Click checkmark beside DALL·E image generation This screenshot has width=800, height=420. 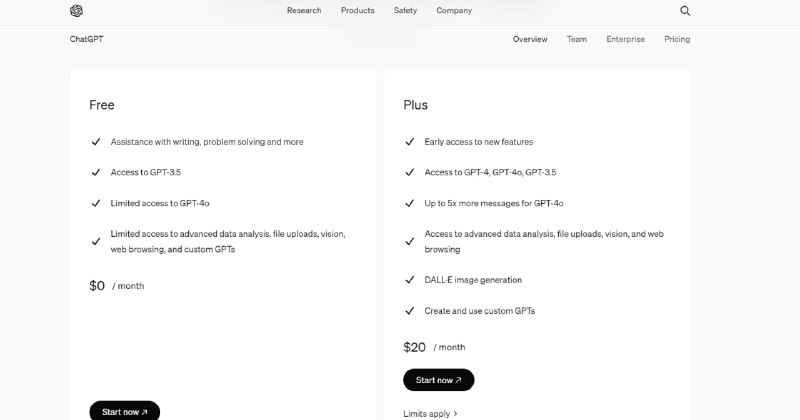[410, 280]
